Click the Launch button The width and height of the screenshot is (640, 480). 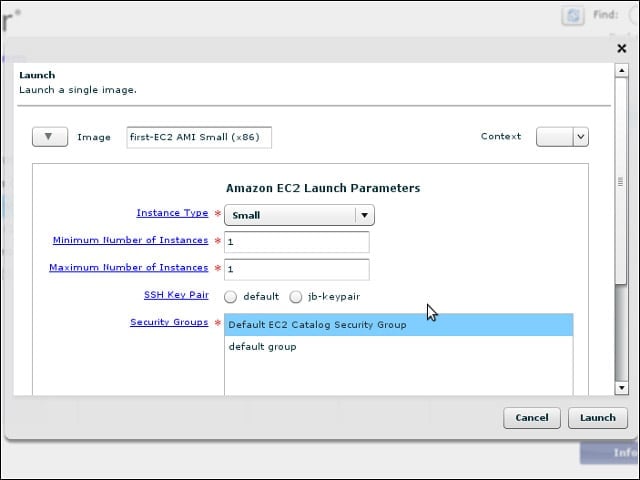tap(598, 418)
